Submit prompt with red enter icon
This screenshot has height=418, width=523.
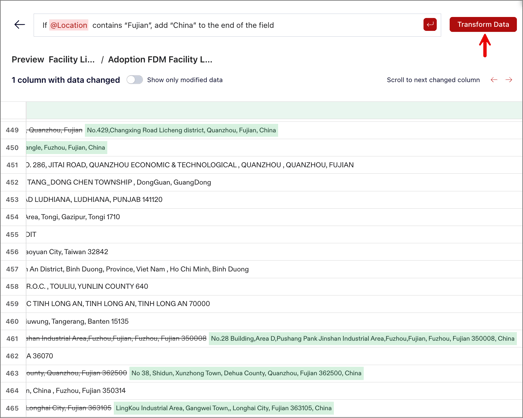pyautogui.click(x=430, y=25)
